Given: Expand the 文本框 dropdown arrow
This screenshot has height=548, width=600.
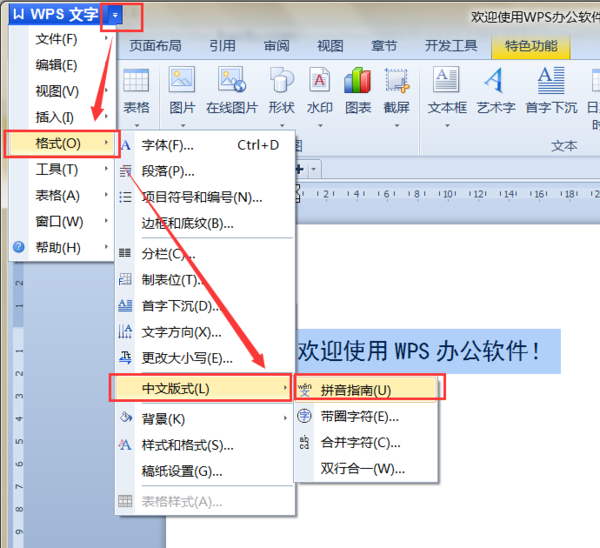Looking at the screenshot, I should click(x=447, y=126).
